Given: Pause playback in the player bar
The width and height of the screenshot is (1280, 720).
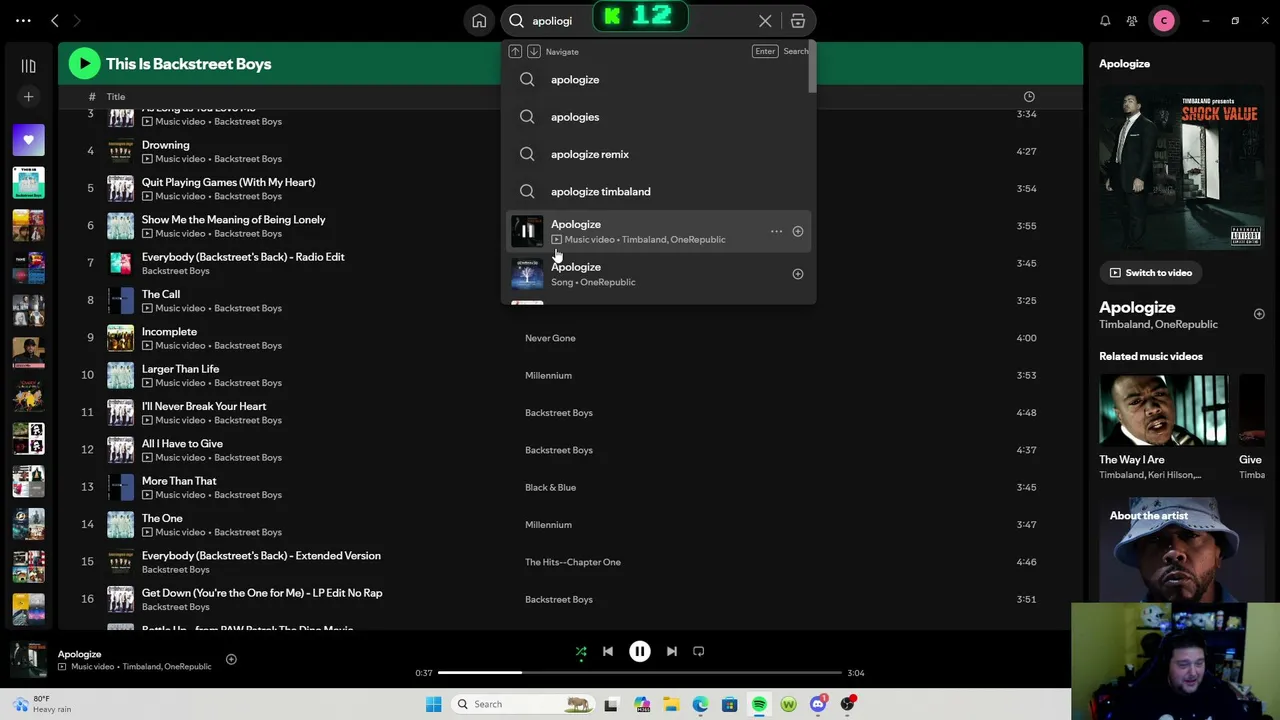Looking at the screenshot, I should pyautogui.click(x=640, y=652).
